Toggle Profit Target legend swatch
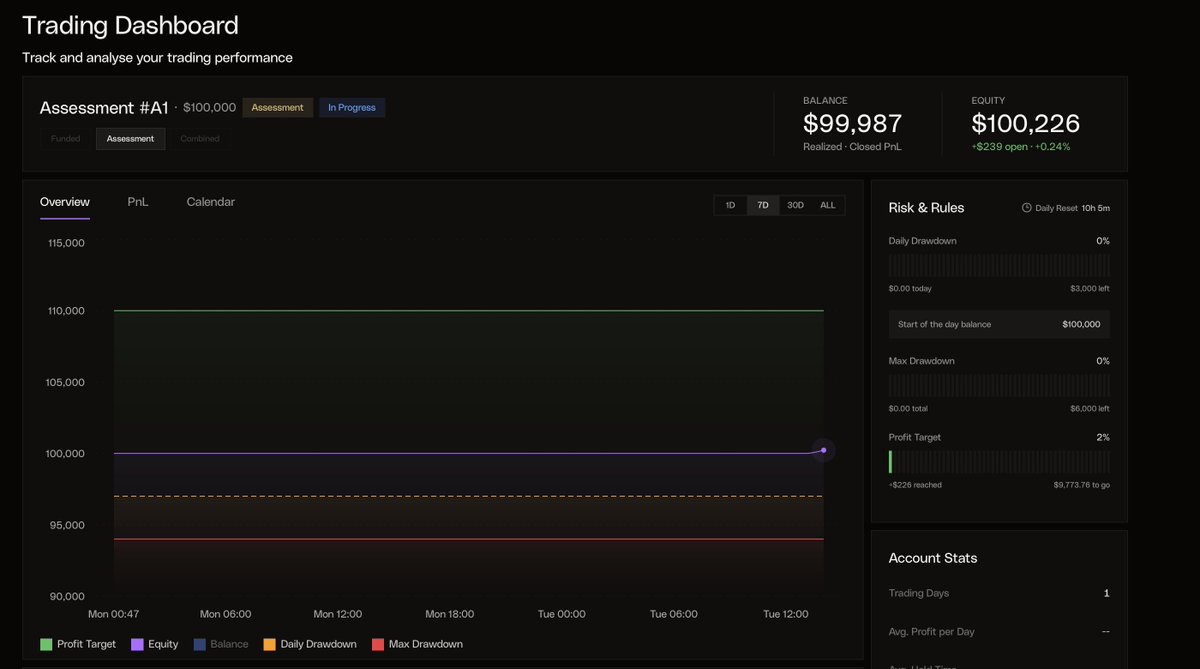The height and width of the screenshot is (669, 1200). coord(46,644)
